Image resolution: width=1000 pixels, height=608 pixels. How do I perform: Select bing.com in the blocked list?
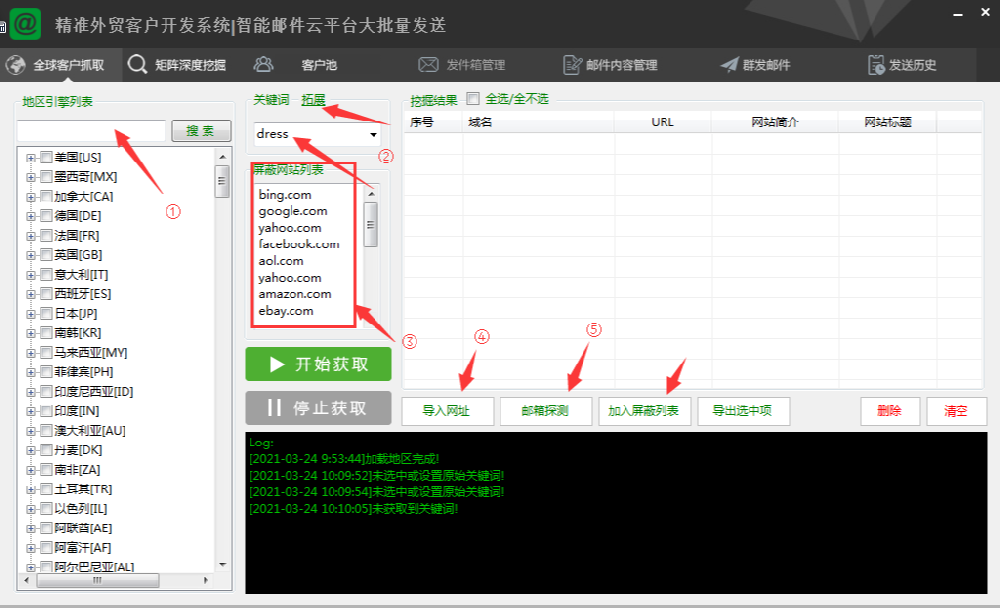tap(285, 195)
